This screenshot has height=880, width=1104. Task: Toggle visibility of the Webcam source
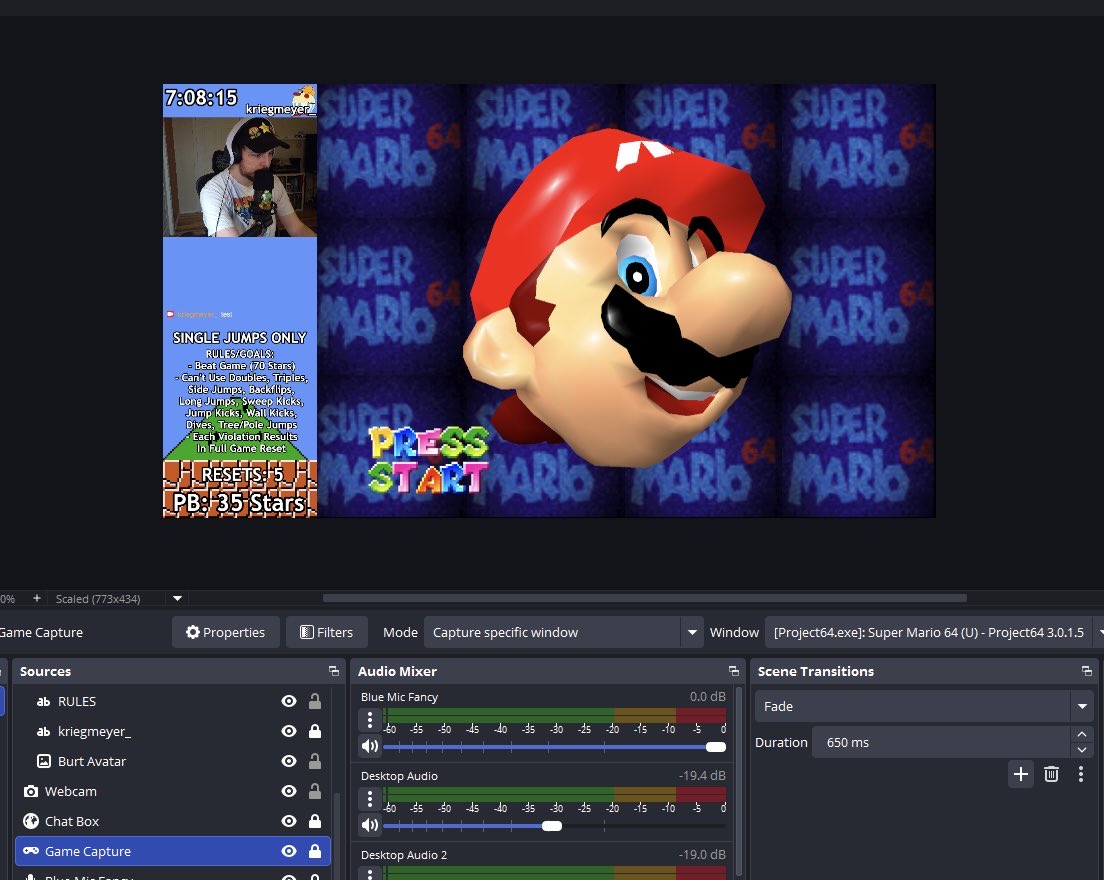289,792
